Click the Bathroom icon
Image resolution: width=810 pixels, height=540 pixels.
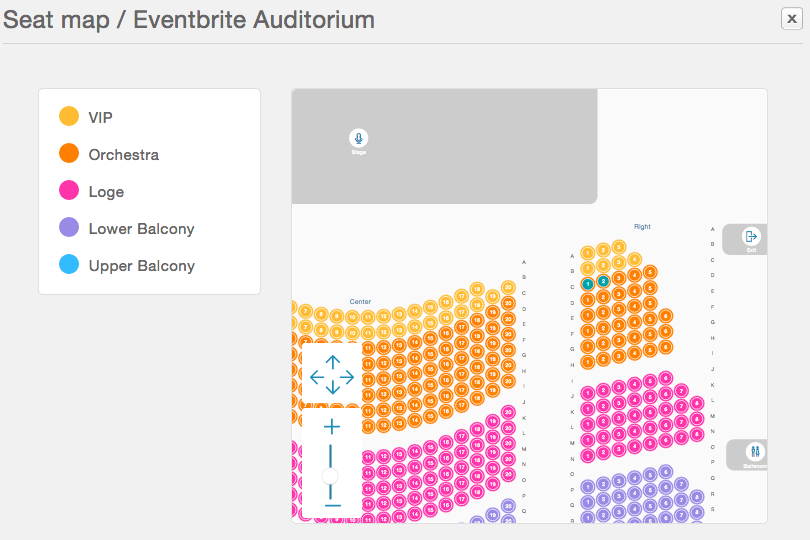(x=755, y=452)
